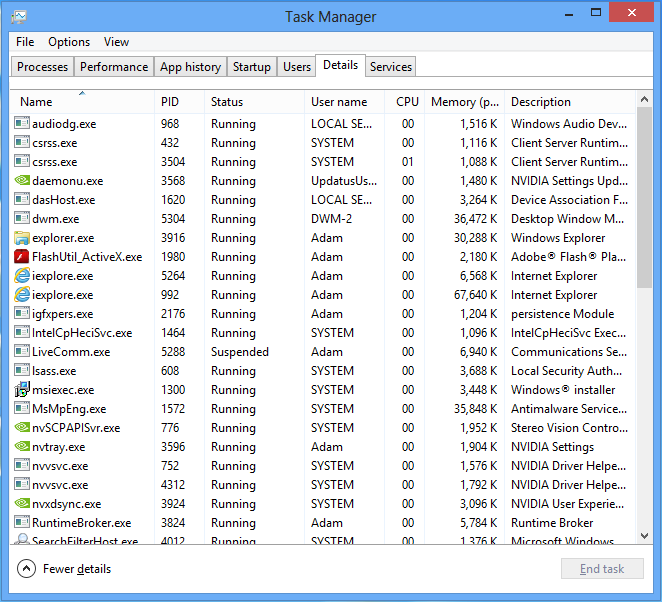Click the scrollbar down arrow
The image size is (662, 602).
pos(644,536)
